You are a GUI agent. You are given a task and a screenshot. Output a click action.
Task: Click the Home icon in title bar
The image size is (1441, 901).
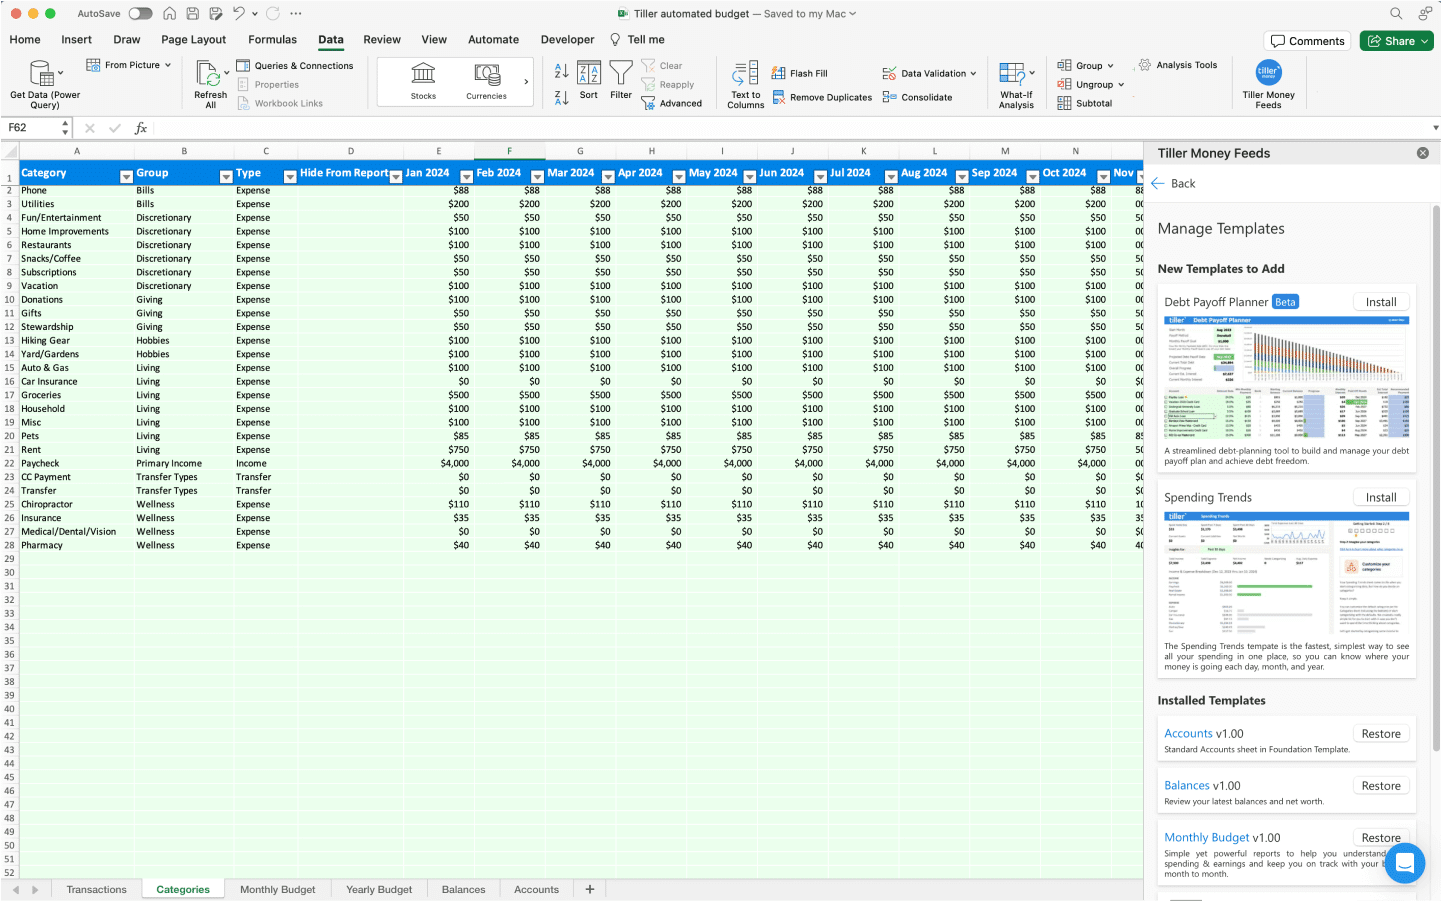tap(170, 14)
